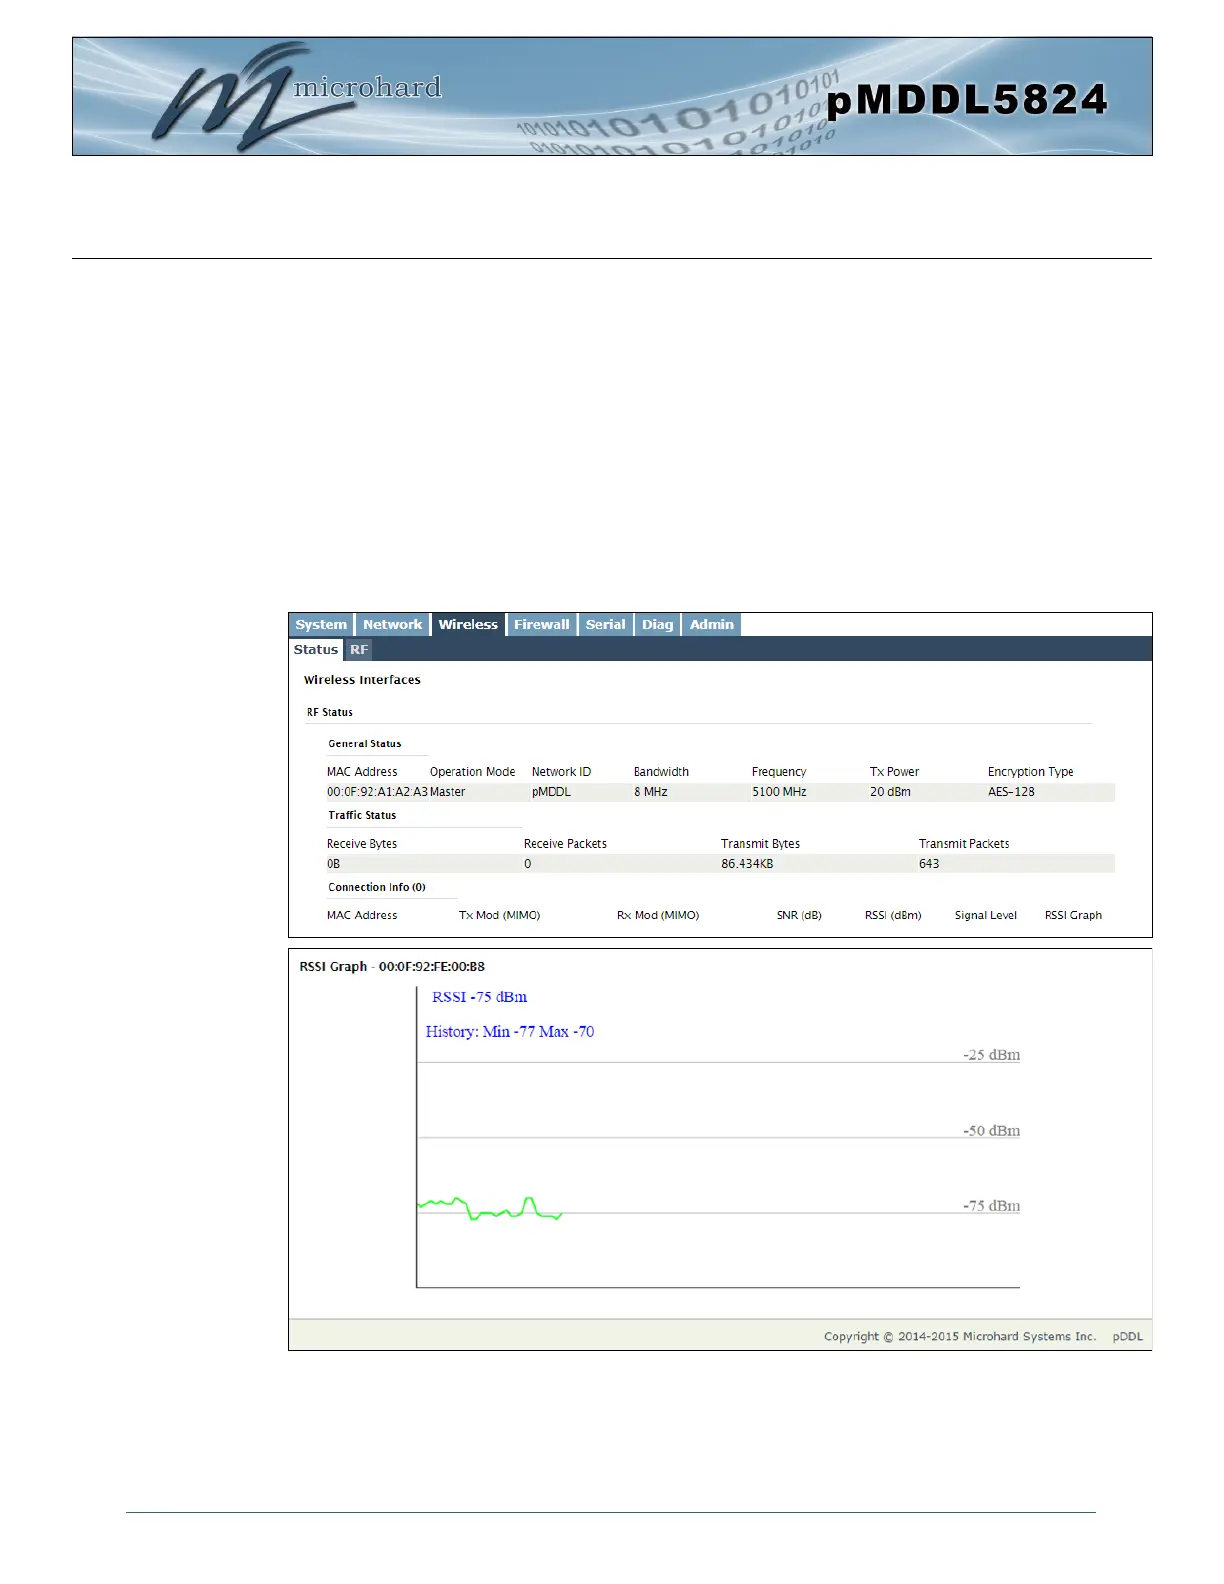1224x1584 pixels.
Task: Click the Rx Mod (MIMO) column header
Action: (658, 916)
